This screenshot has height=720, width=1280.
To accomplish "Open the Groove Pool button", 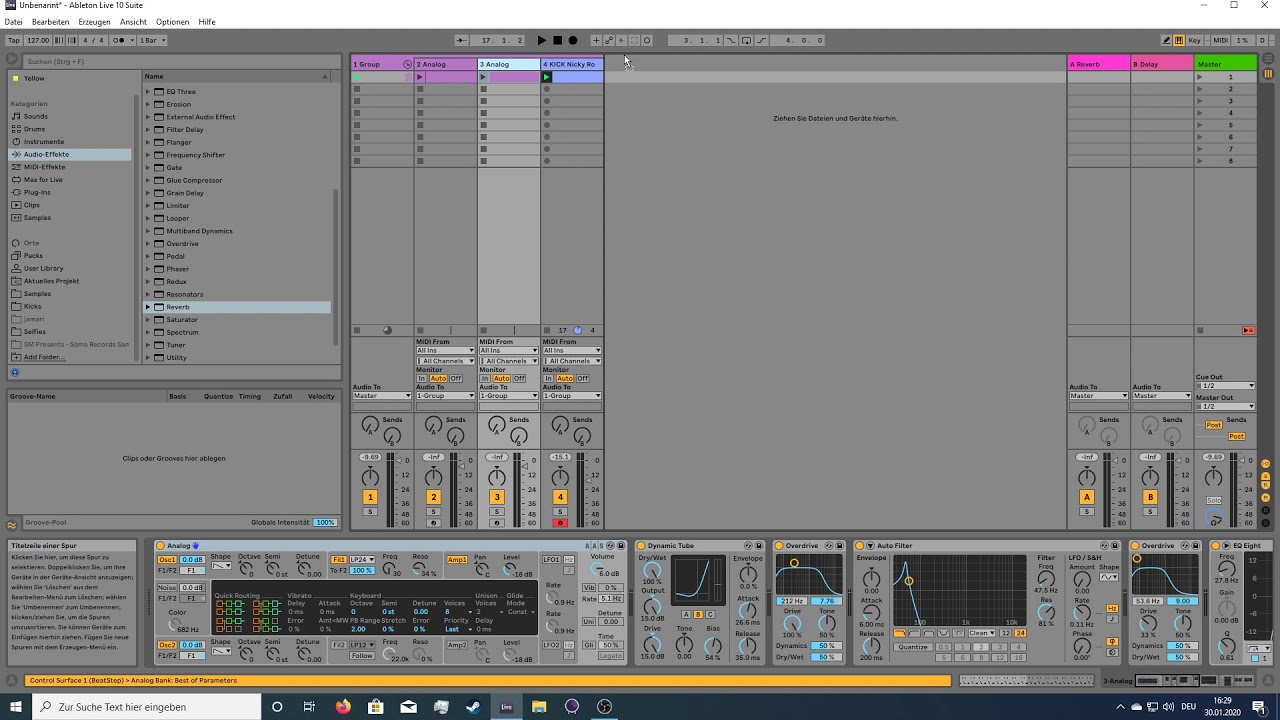I will (x=12, y=524).
